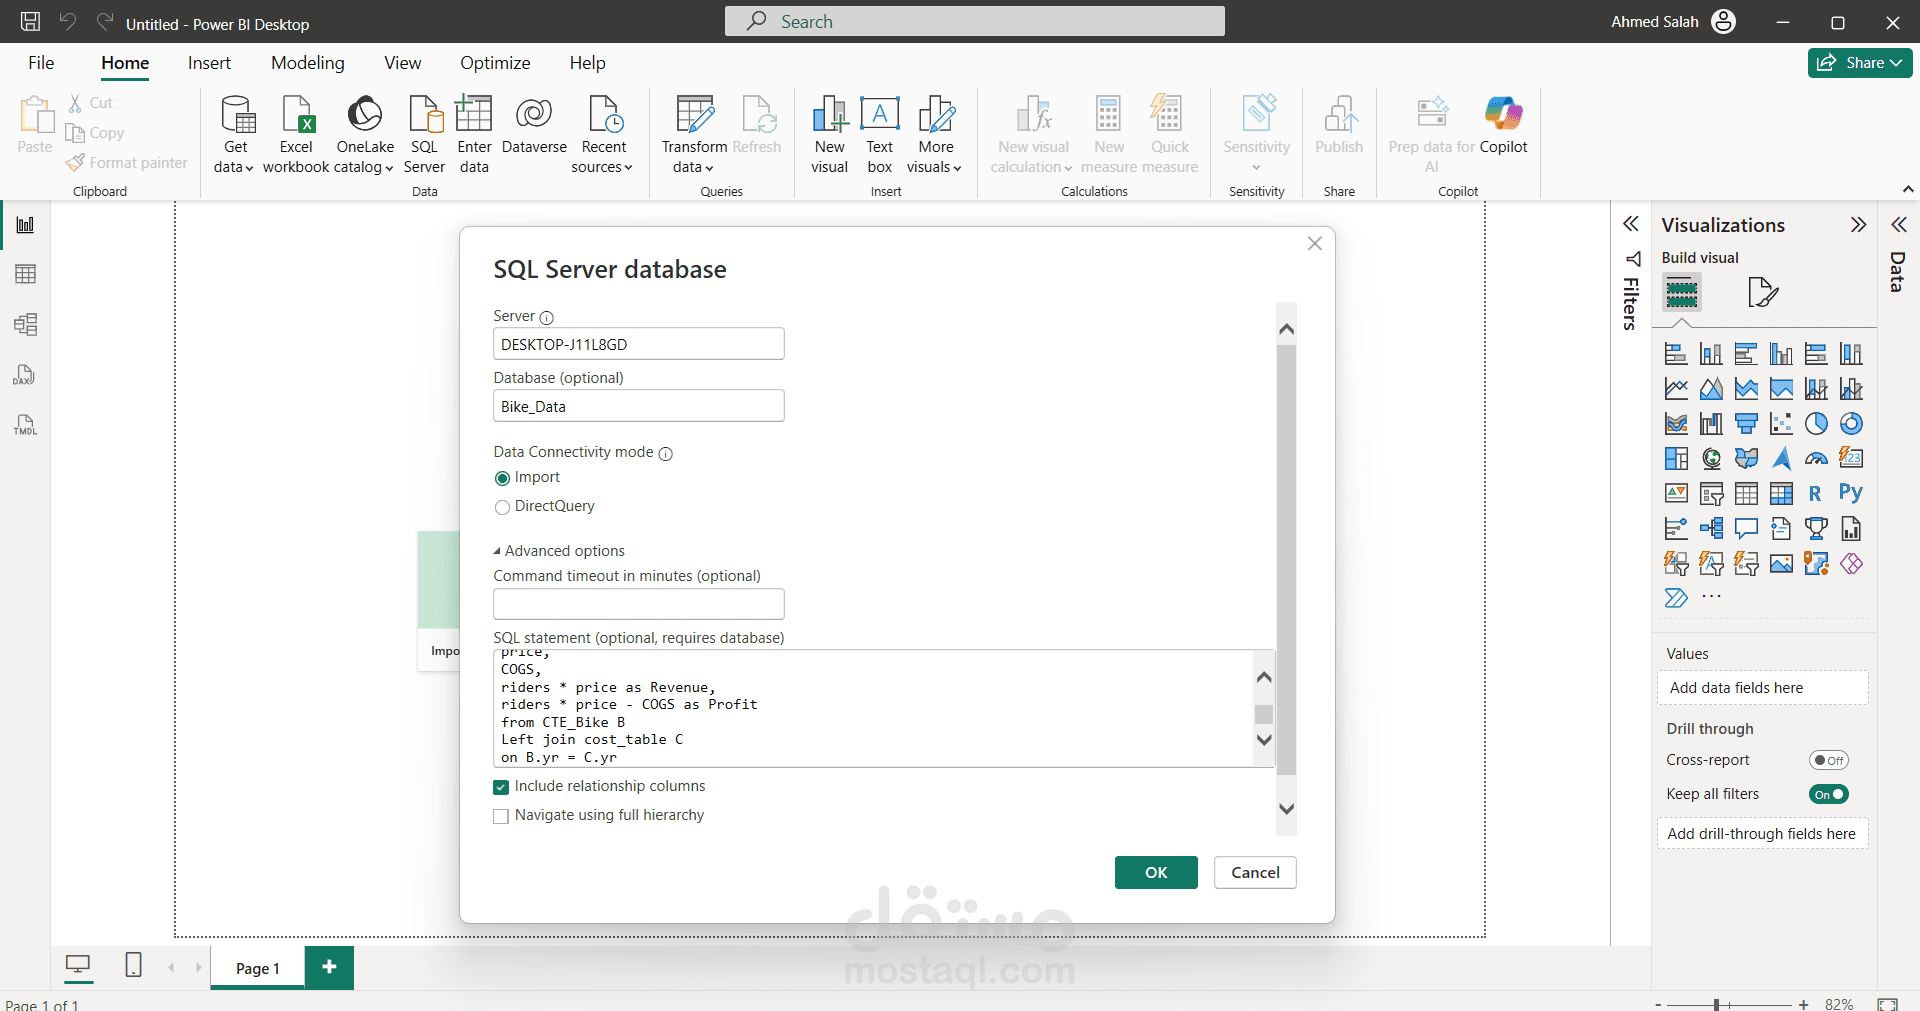This screenshot has width=1920, height=1011.
Task: Switch to the Insert tab
Action: 209,63
